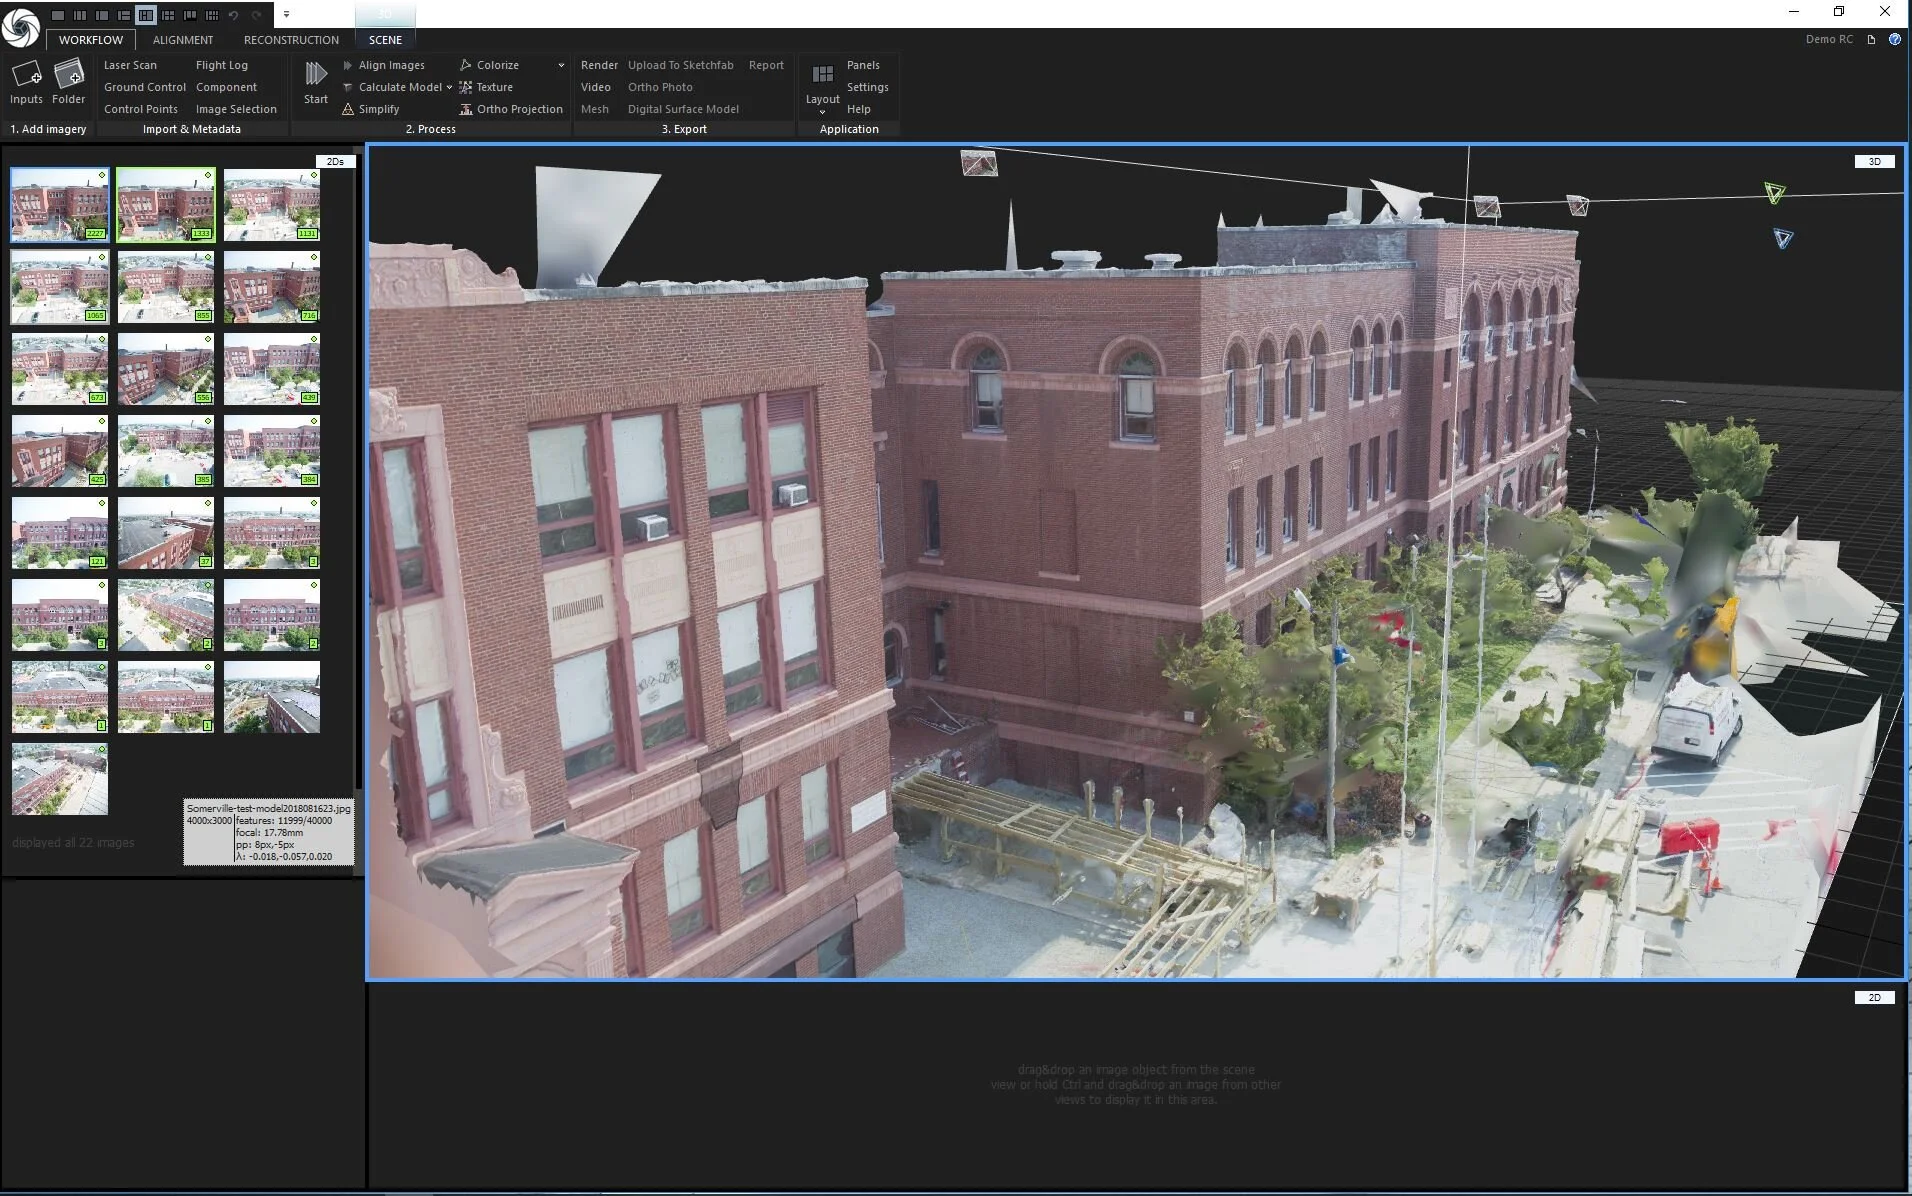
Task: Switch to the SCENE tab
Action: 385,40
